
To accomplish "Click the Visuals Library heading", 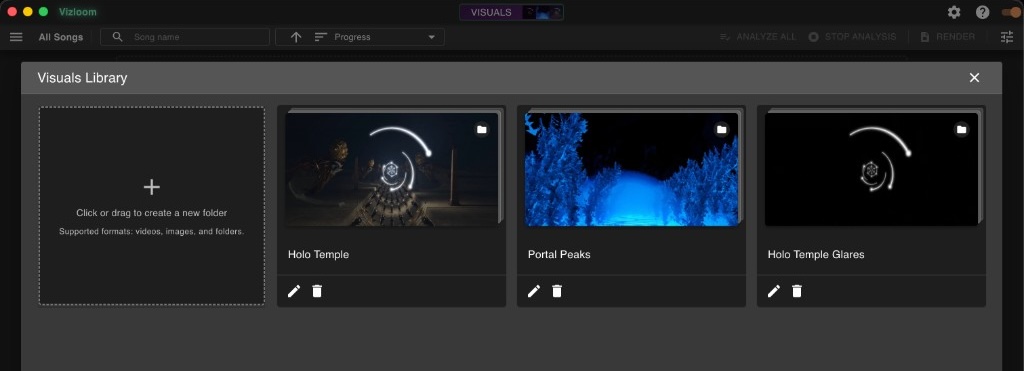I will point(82,78).
